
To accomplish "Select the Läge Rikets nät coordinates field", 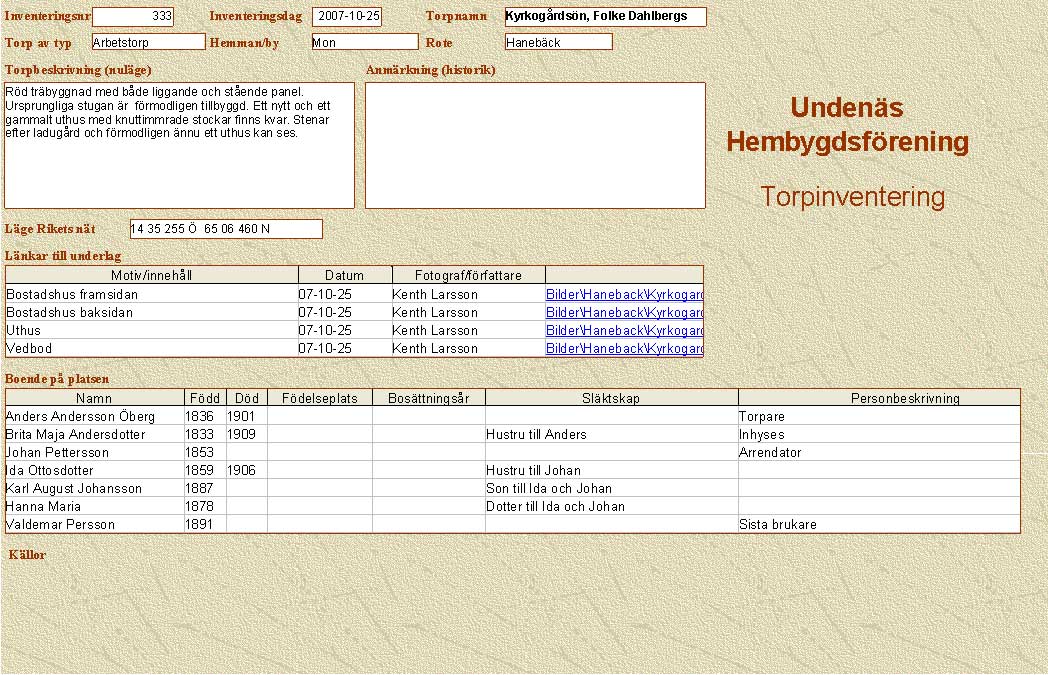I will [x=226, y=229].
